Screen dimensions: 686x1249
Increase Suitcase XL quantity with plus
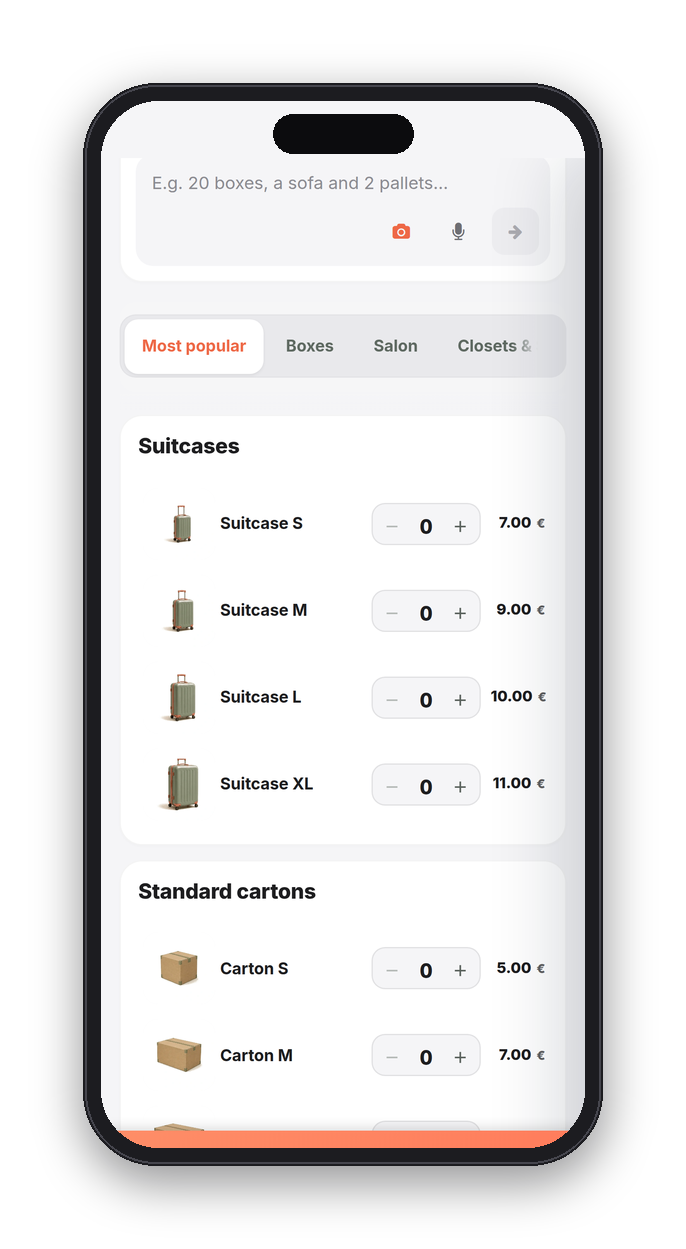point(460,787)
